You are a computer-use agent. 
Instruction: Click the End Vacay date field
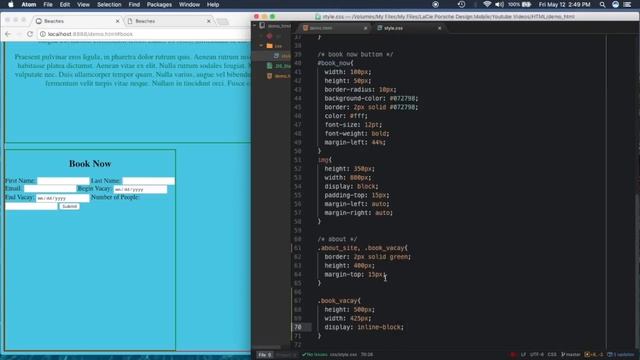pyautogui.click(x=62, y=198)
